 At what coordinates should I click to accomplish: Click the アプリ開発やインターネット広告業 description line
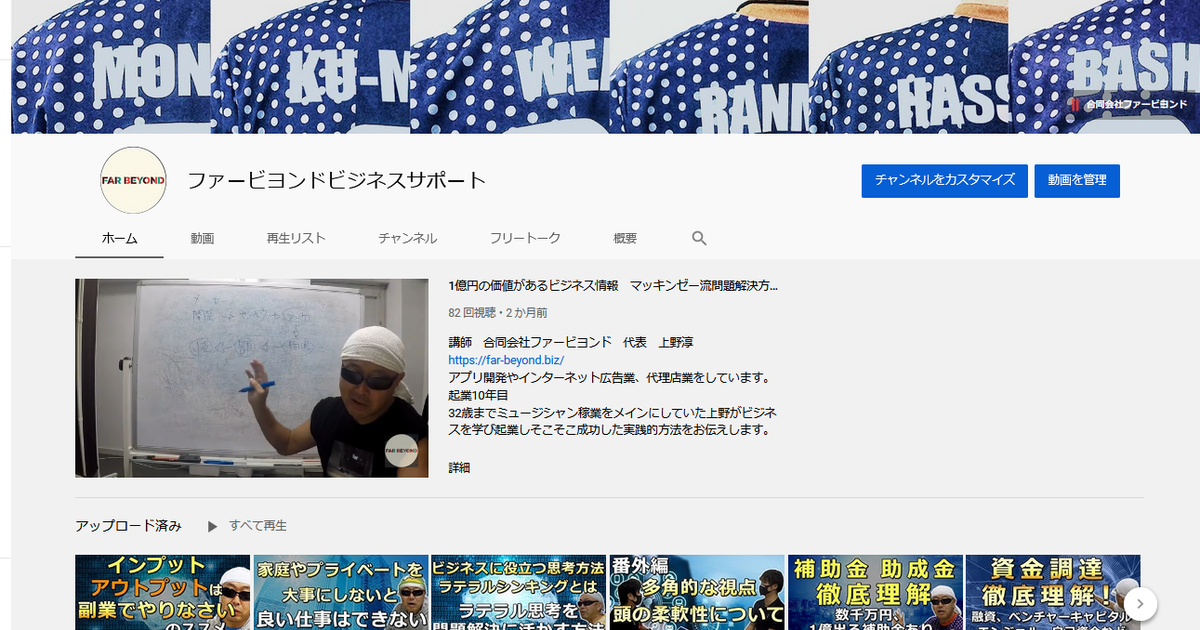tap(609, 377)
